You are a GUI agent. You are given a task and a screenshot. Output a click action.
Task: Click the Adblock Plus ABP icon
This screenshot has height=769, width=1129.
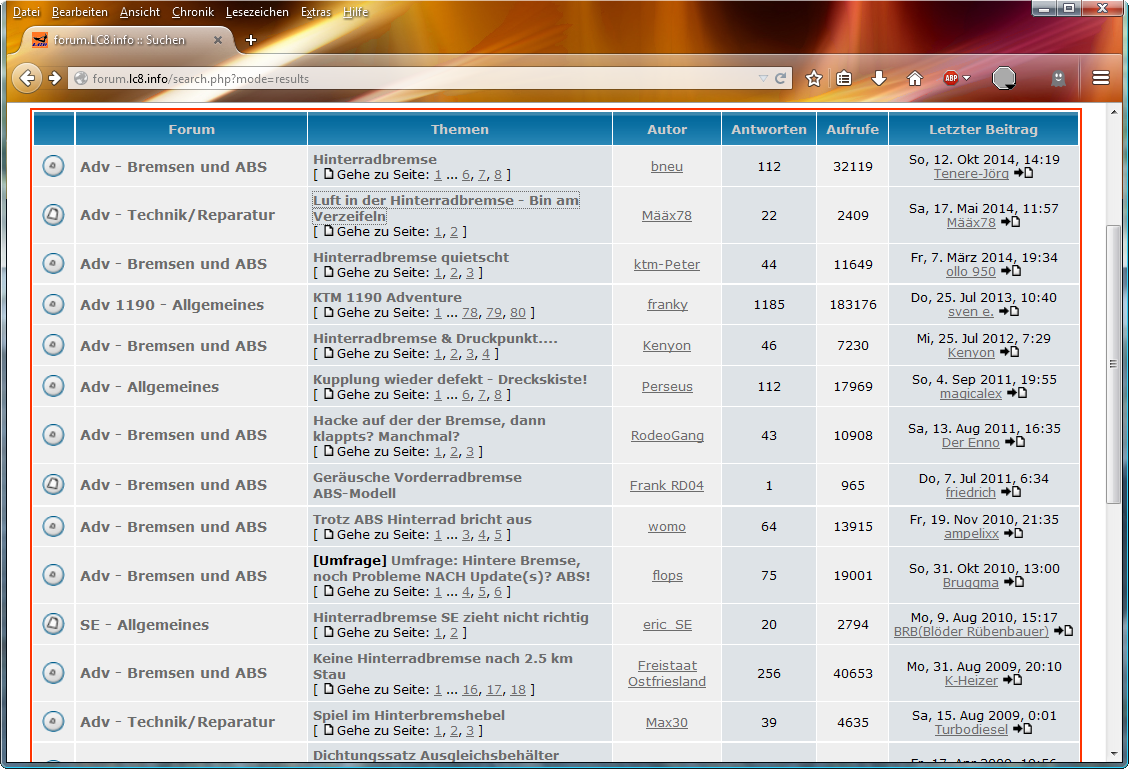pos(951,78)
